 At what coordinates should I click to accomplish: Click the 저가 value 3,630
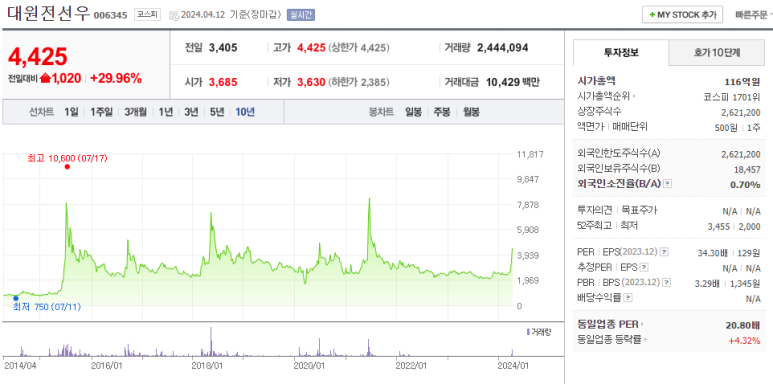coord(311,82)
